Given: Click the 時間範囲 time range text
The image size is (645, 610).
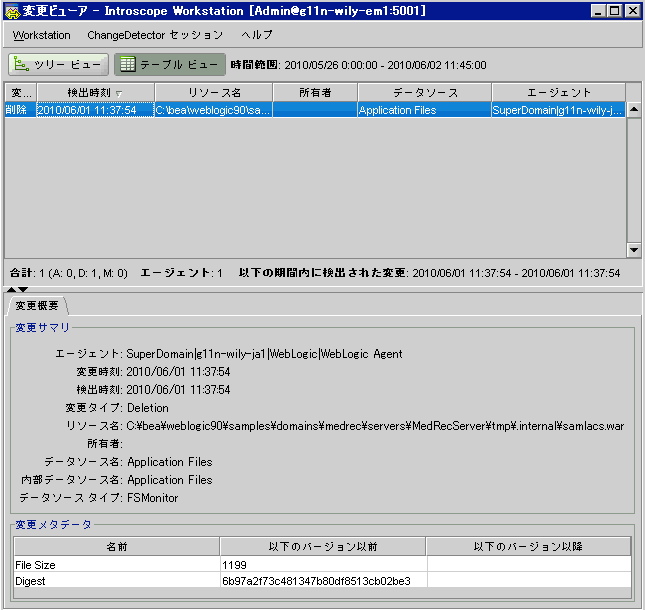Looking at the screenshot, I should (x=358, y=65).
